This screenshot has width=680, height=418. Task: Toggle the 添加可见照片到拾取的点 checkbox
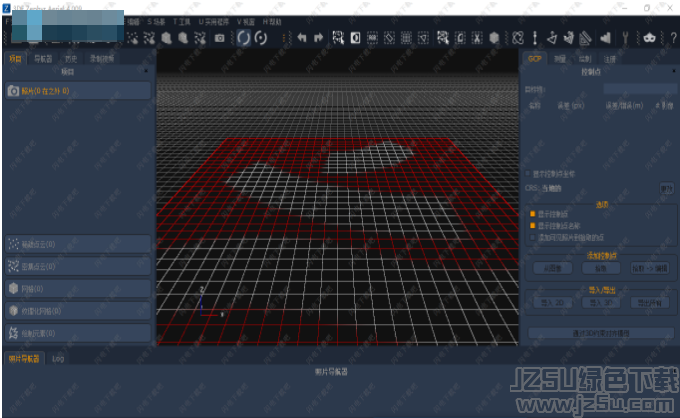pyautogui.click(x=533, y=237)
